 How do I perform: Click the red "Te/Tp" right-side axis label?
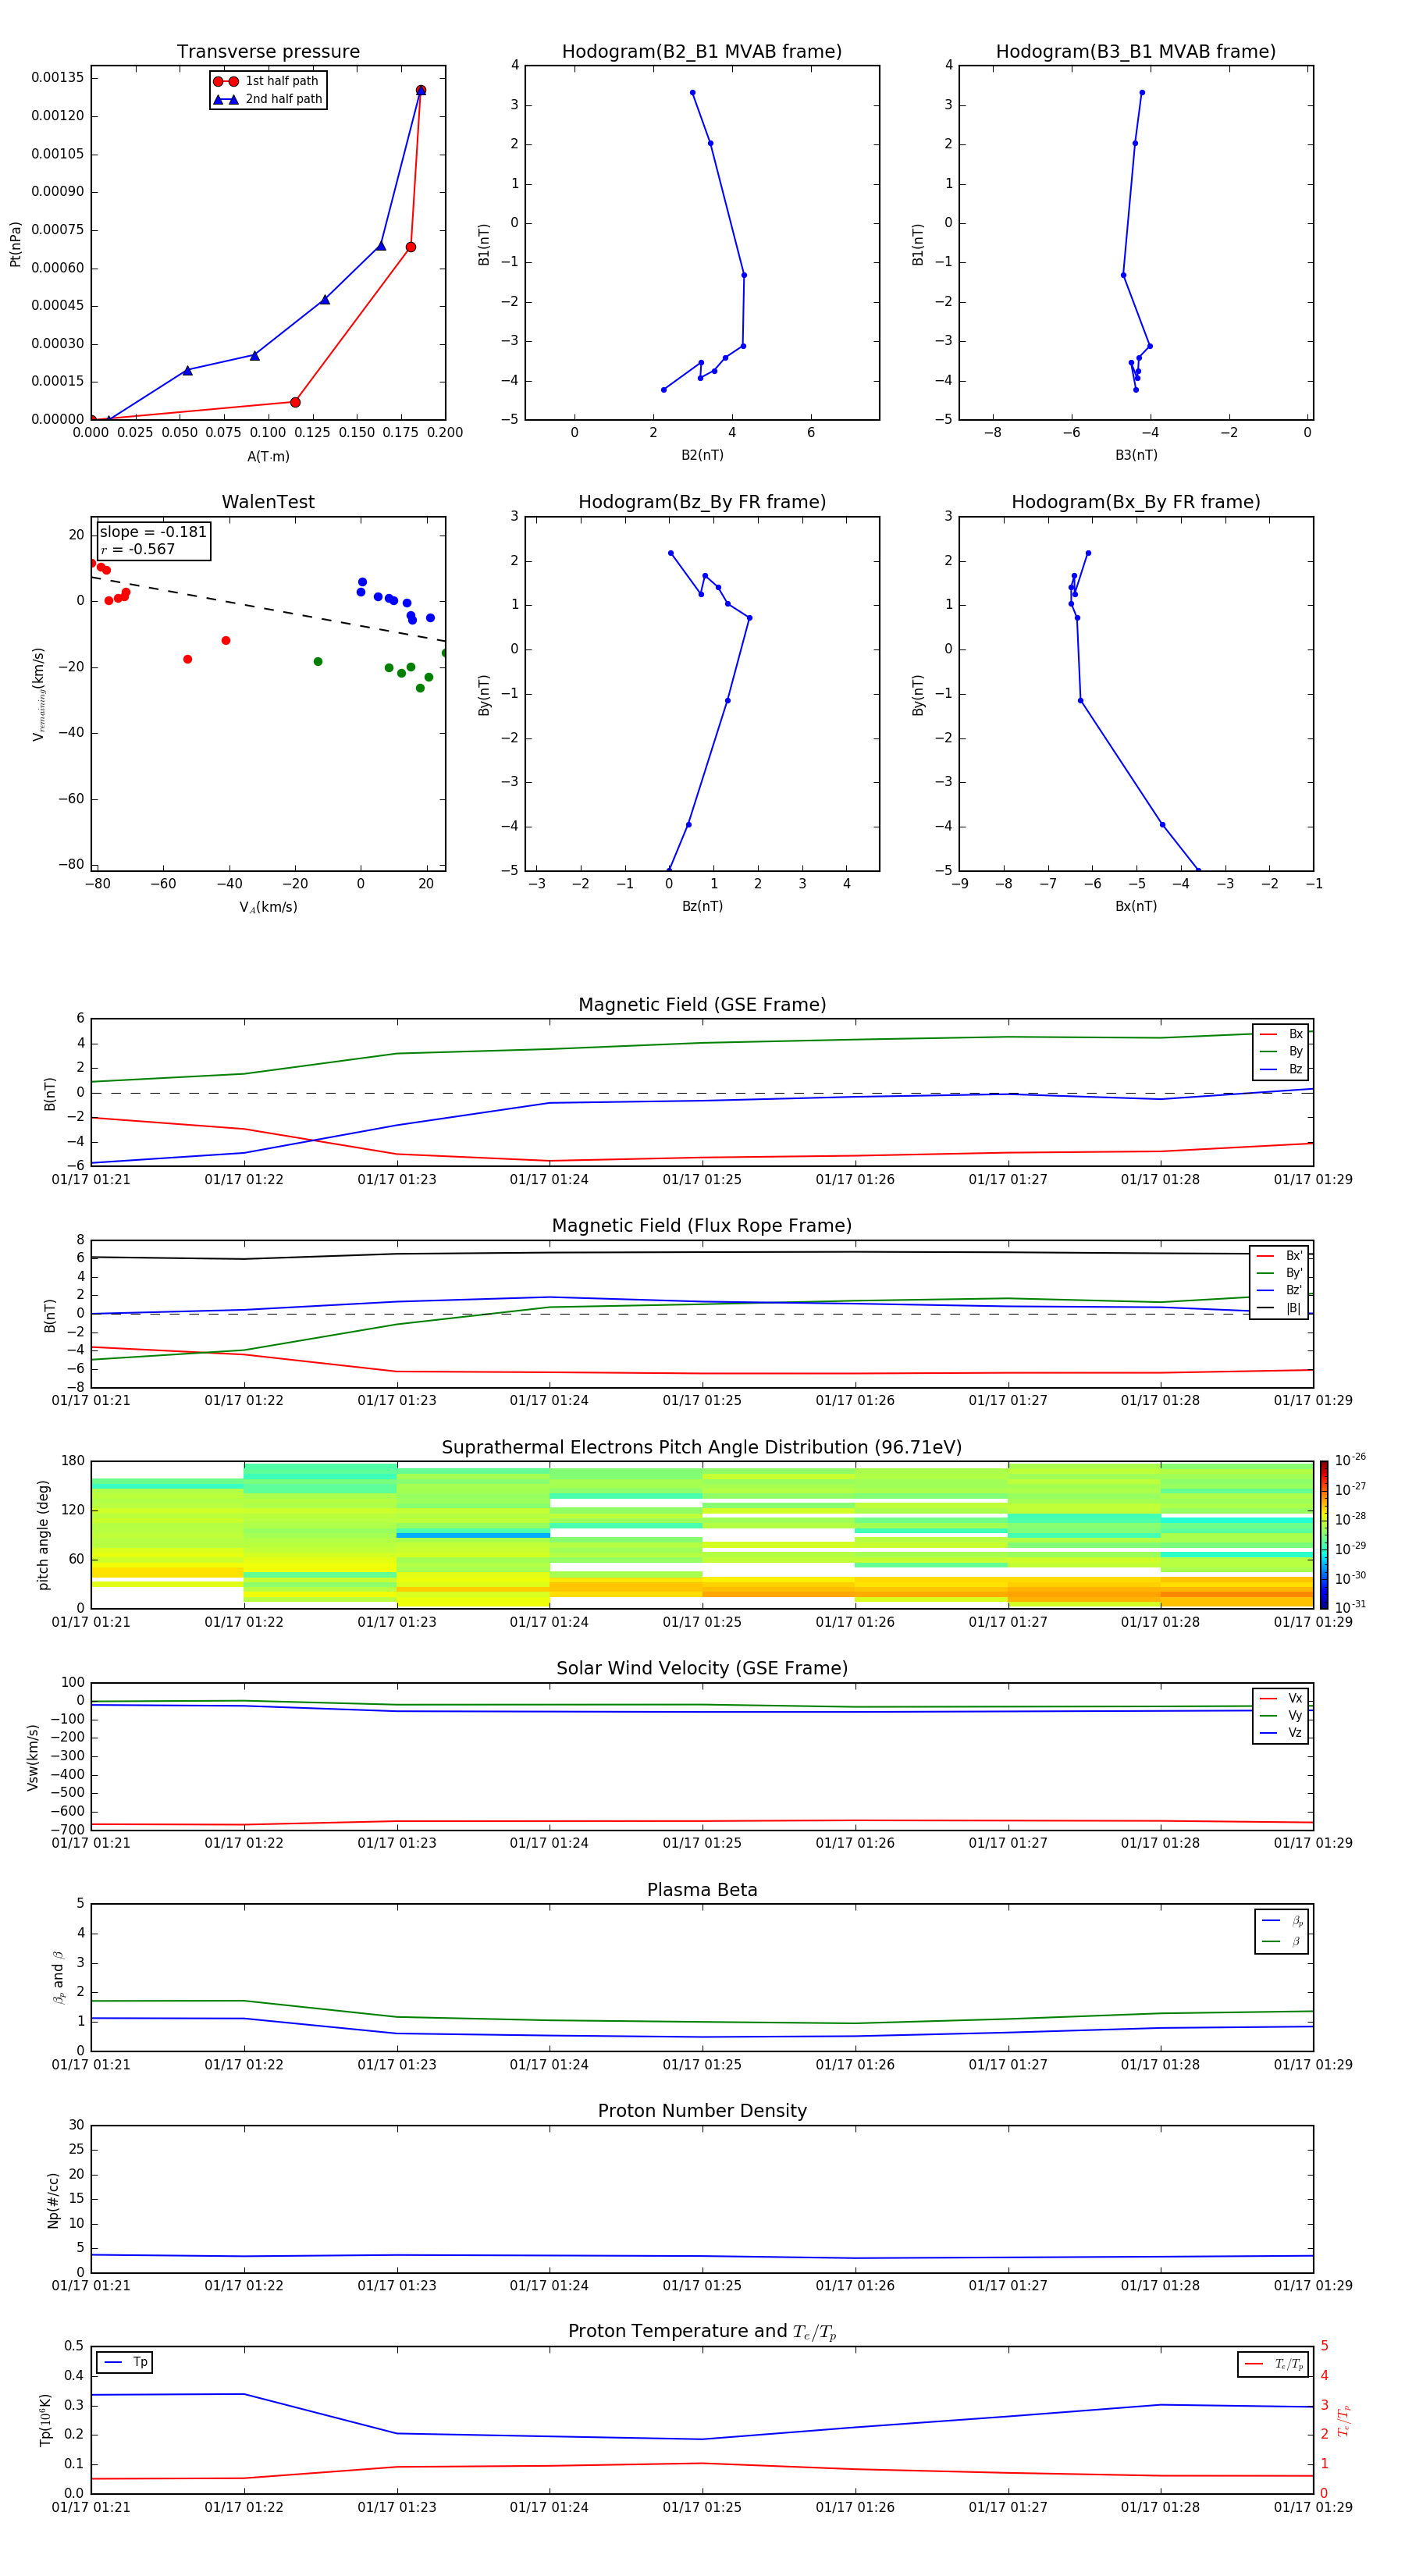tap(1343, 2420)
